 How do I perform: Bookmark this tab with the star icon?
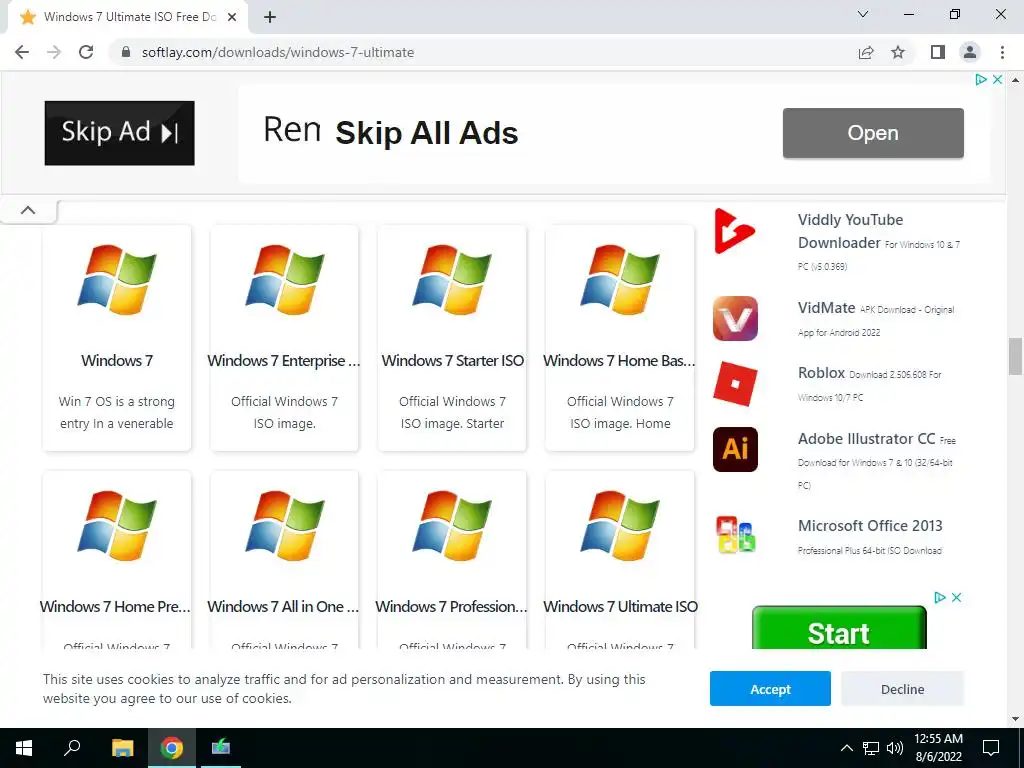coord(898,52)
